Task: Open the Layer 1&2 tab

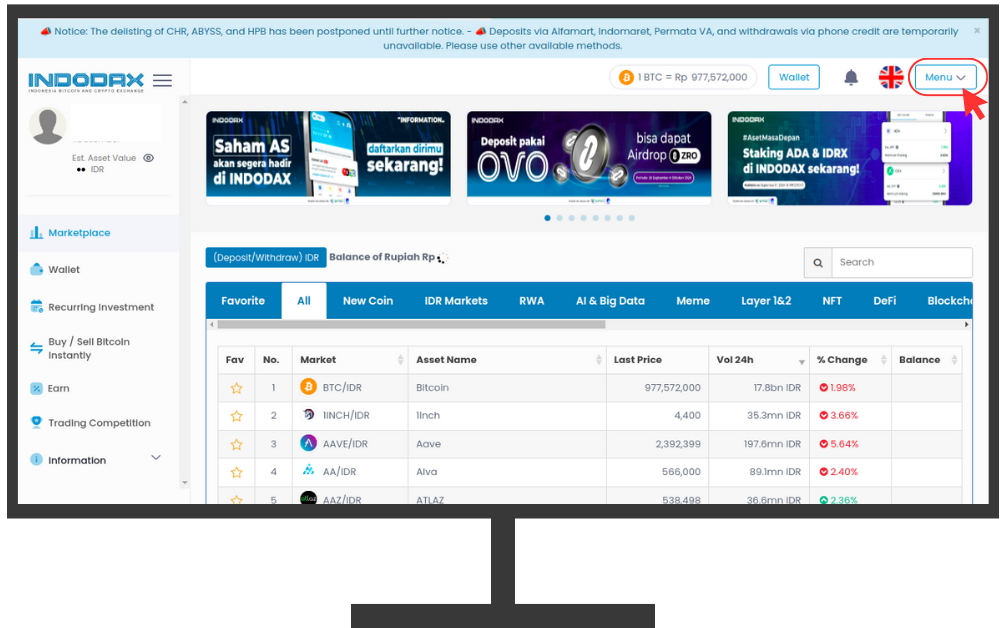Action: point(766,301)
